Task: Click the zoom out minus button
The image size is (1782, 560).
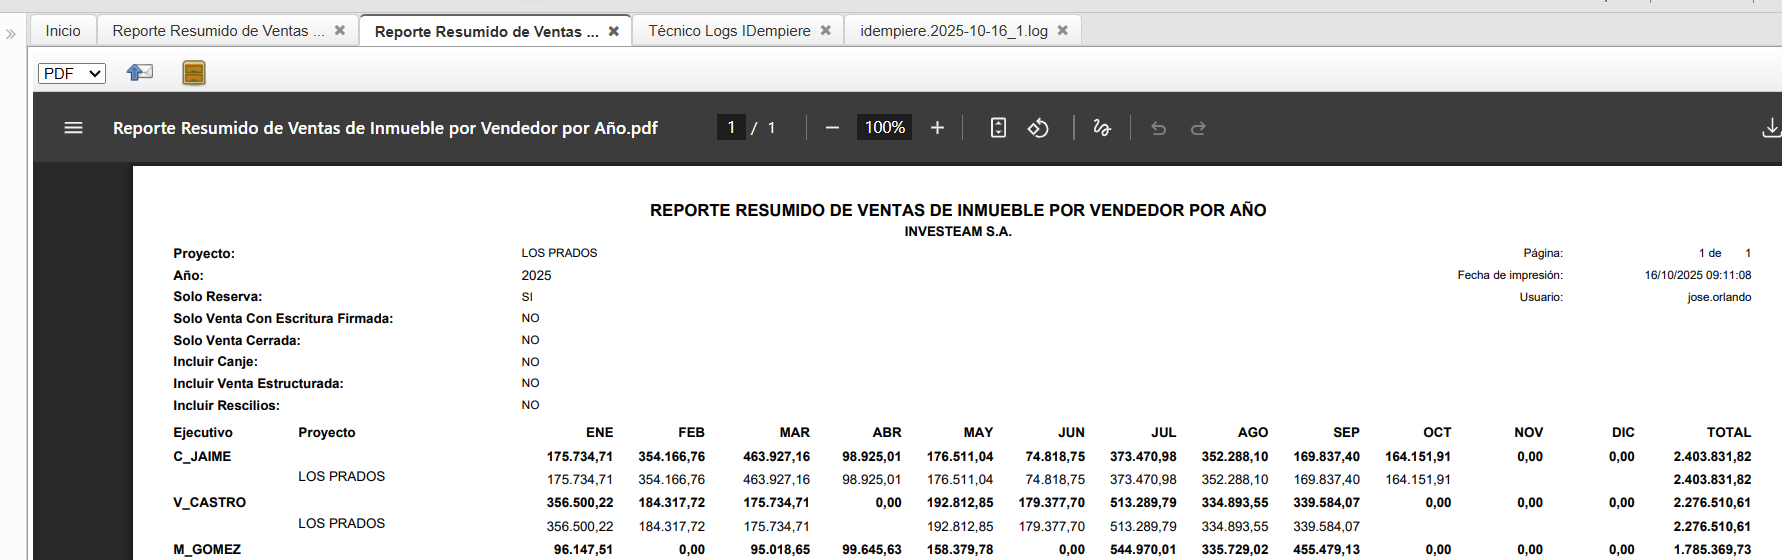Action: (x=832, y=128)
